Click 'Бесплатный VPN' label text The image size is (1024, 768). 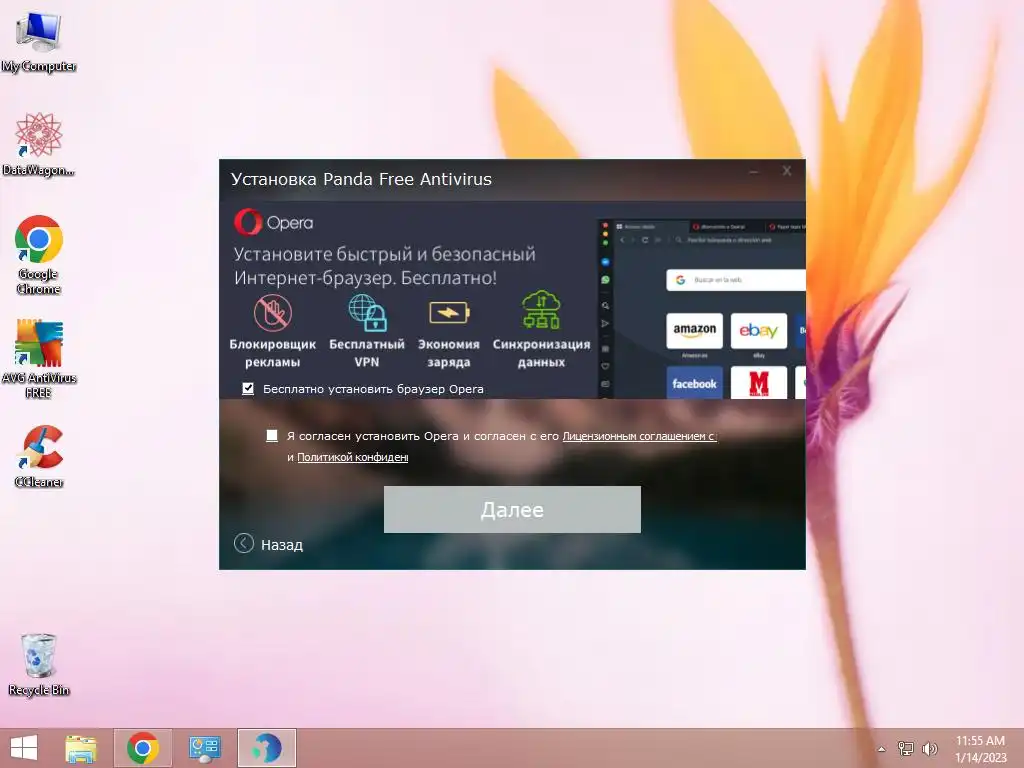click(367, 353)
